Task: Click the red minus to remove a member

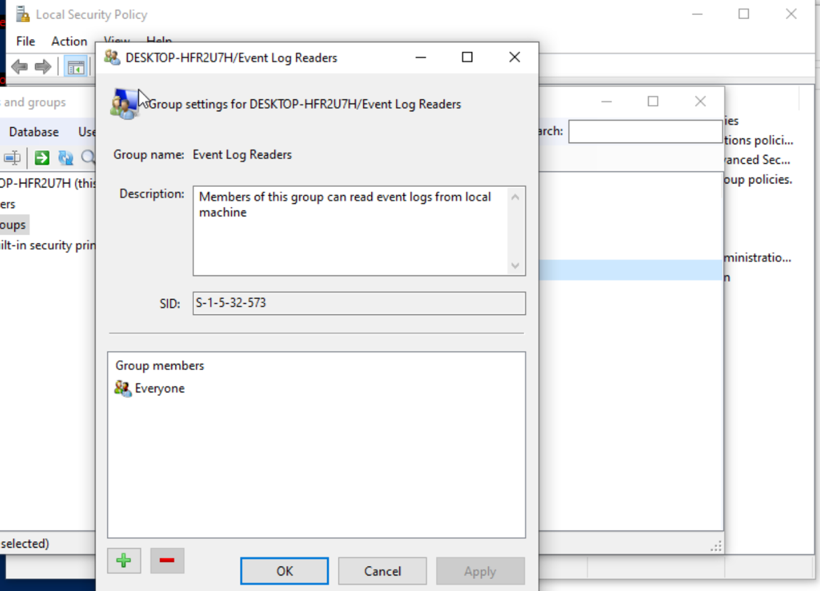Action: coord(167,561)
